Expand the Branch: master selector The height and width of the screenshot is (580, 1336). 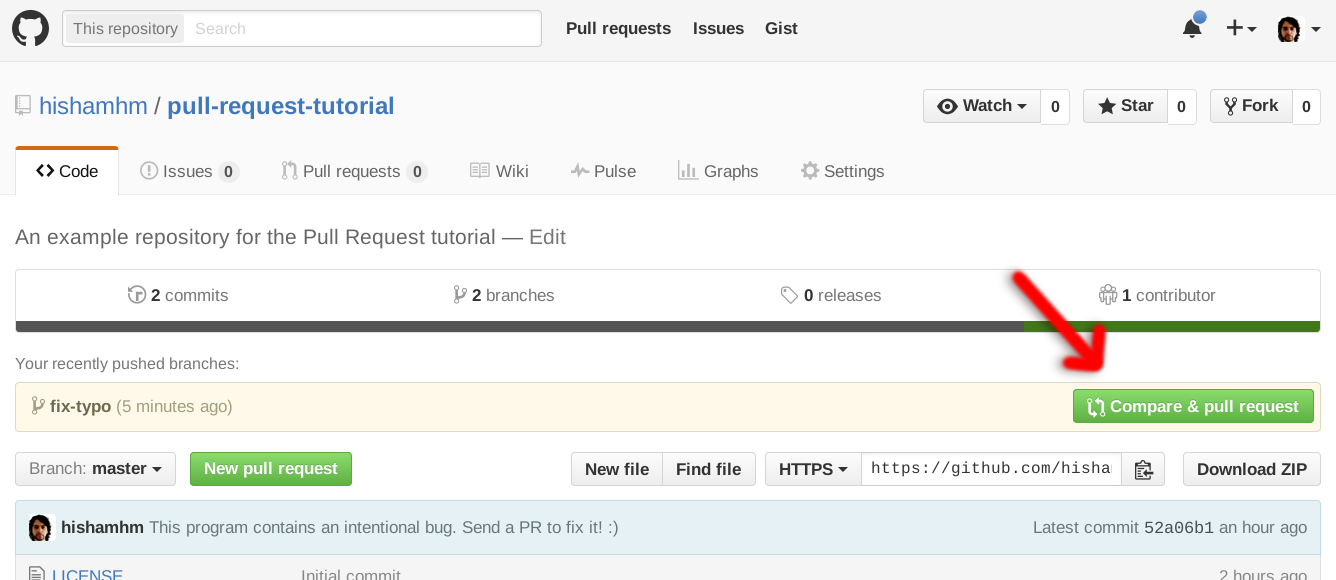[95, 469]
